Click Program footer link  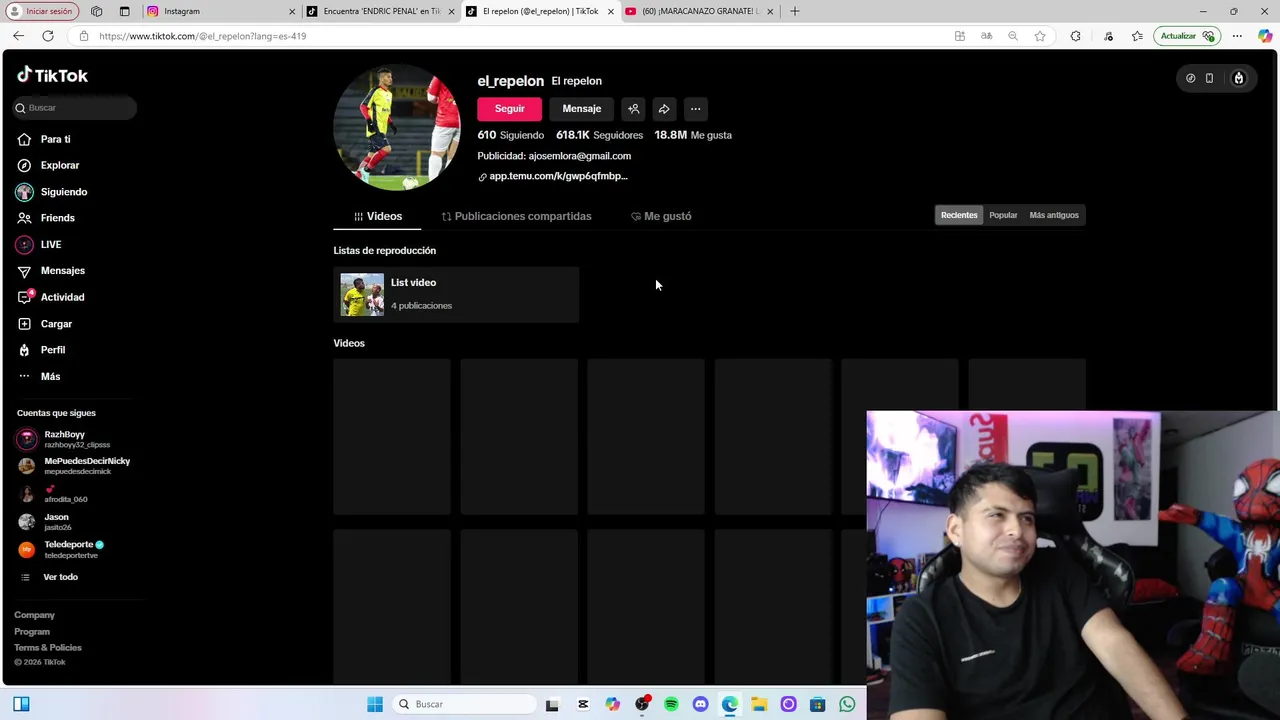(32, 632)
